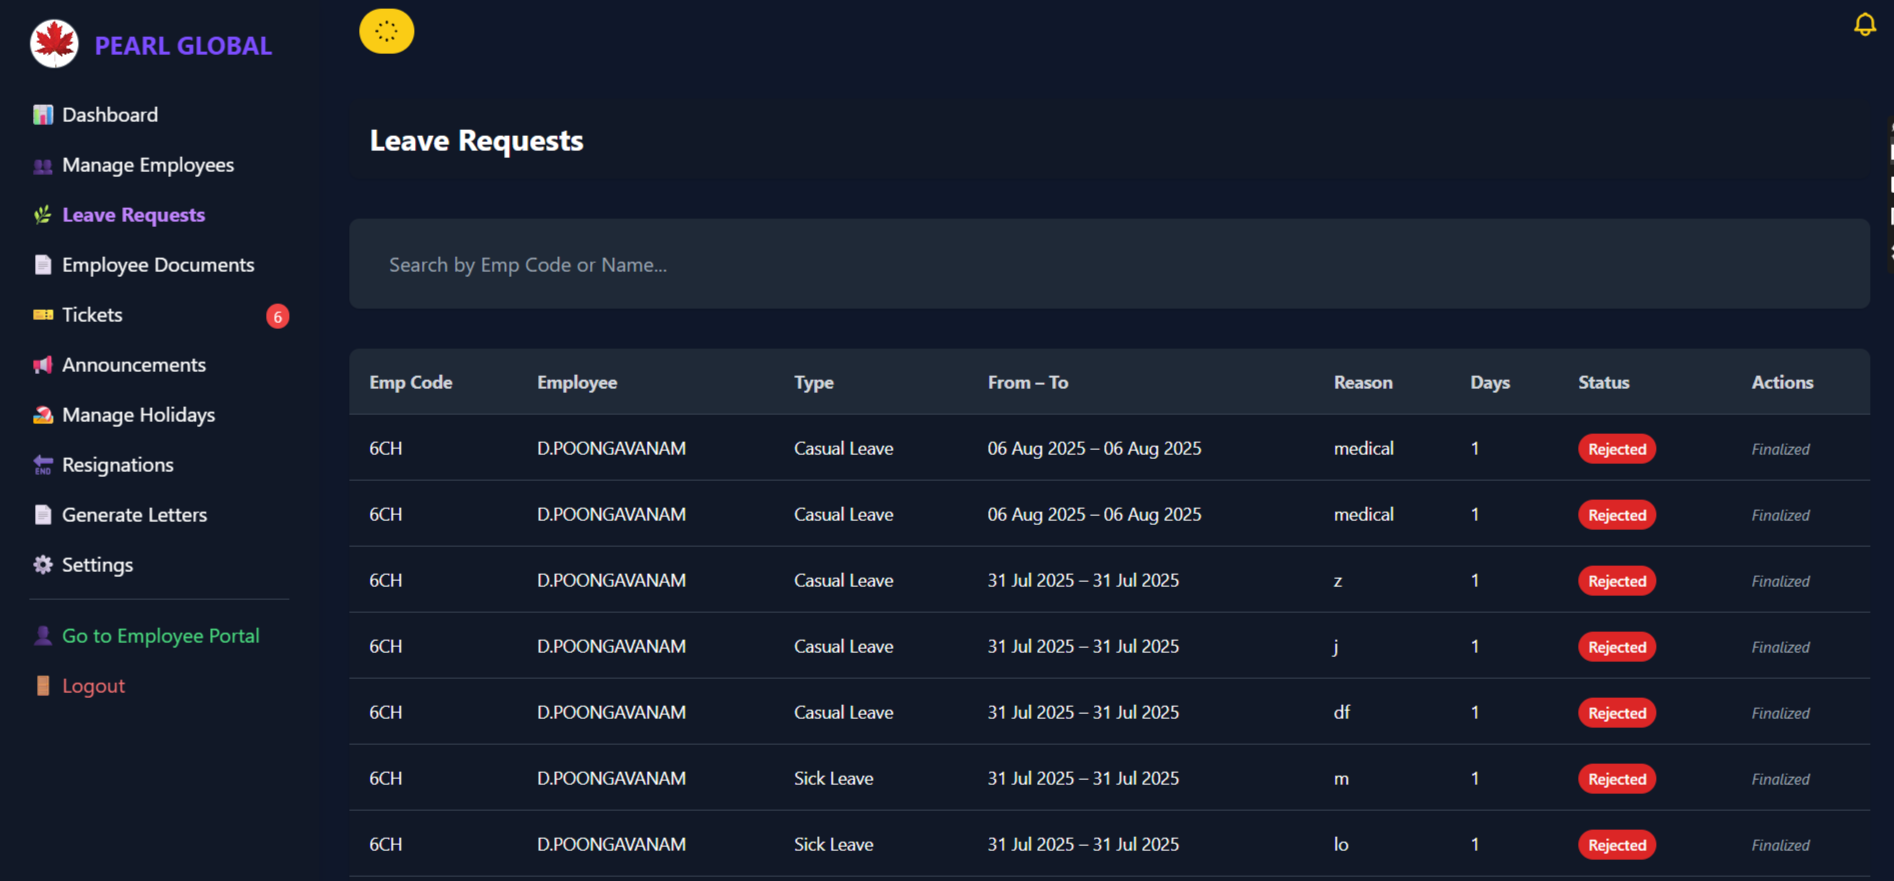The width and height of the screenshot is (1894, 881).
Task: Open Employee Documents in the sidebar
Action: [158, 265]
